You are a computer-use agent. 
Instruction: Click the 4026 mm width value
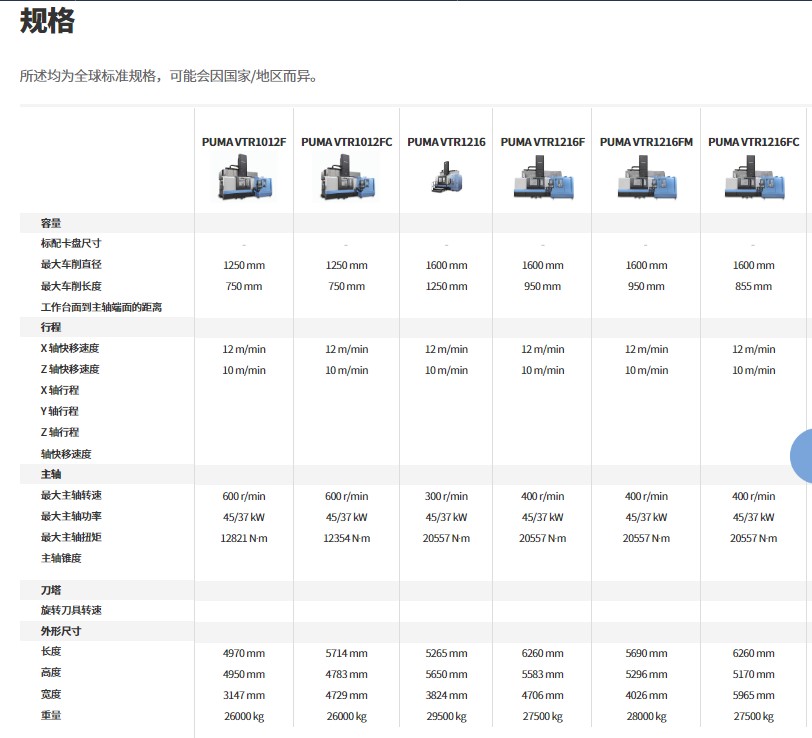click(x=646, y=696)
